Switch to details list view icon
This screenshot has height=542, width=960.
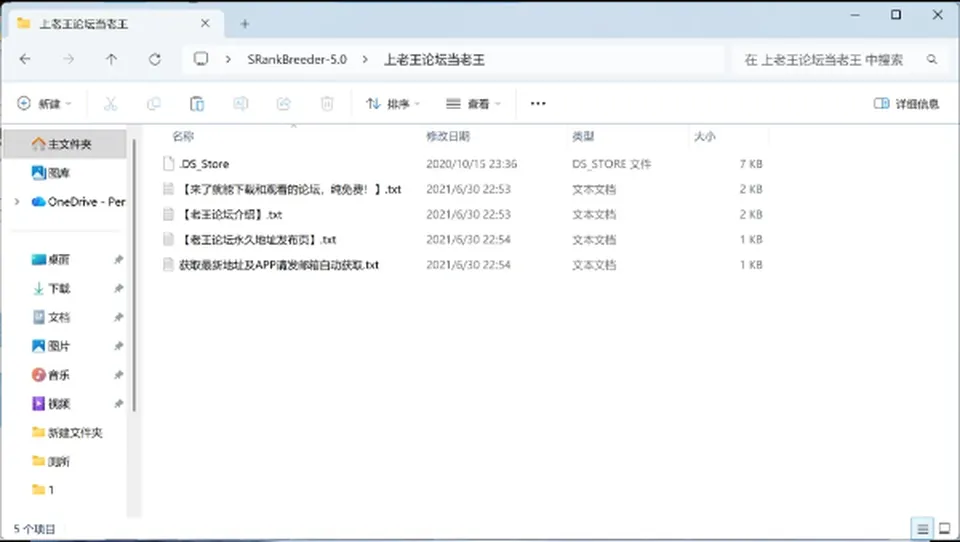click(x=923, y=528)
